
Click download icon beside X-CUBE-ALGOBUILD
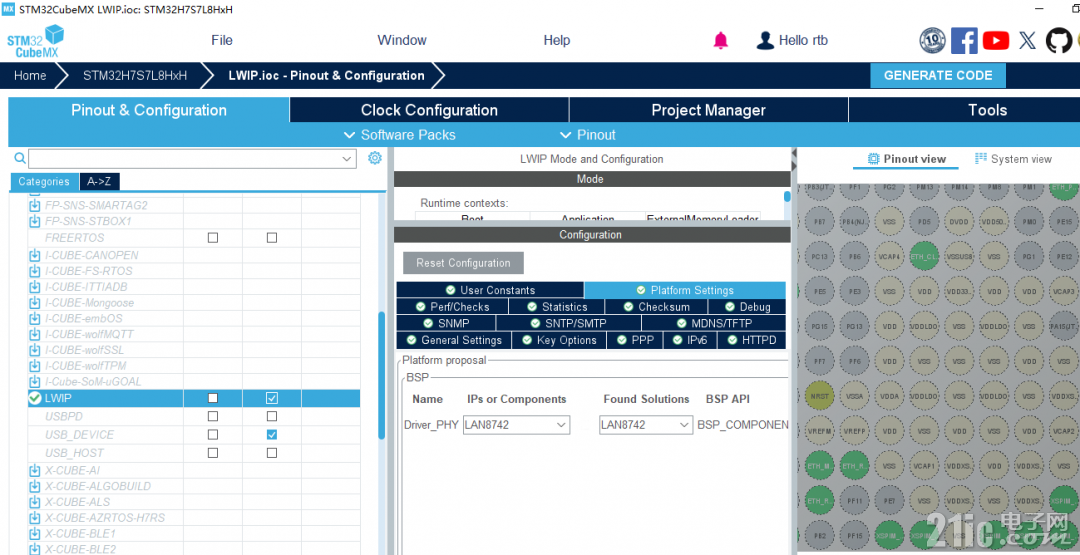pos(34,486)
